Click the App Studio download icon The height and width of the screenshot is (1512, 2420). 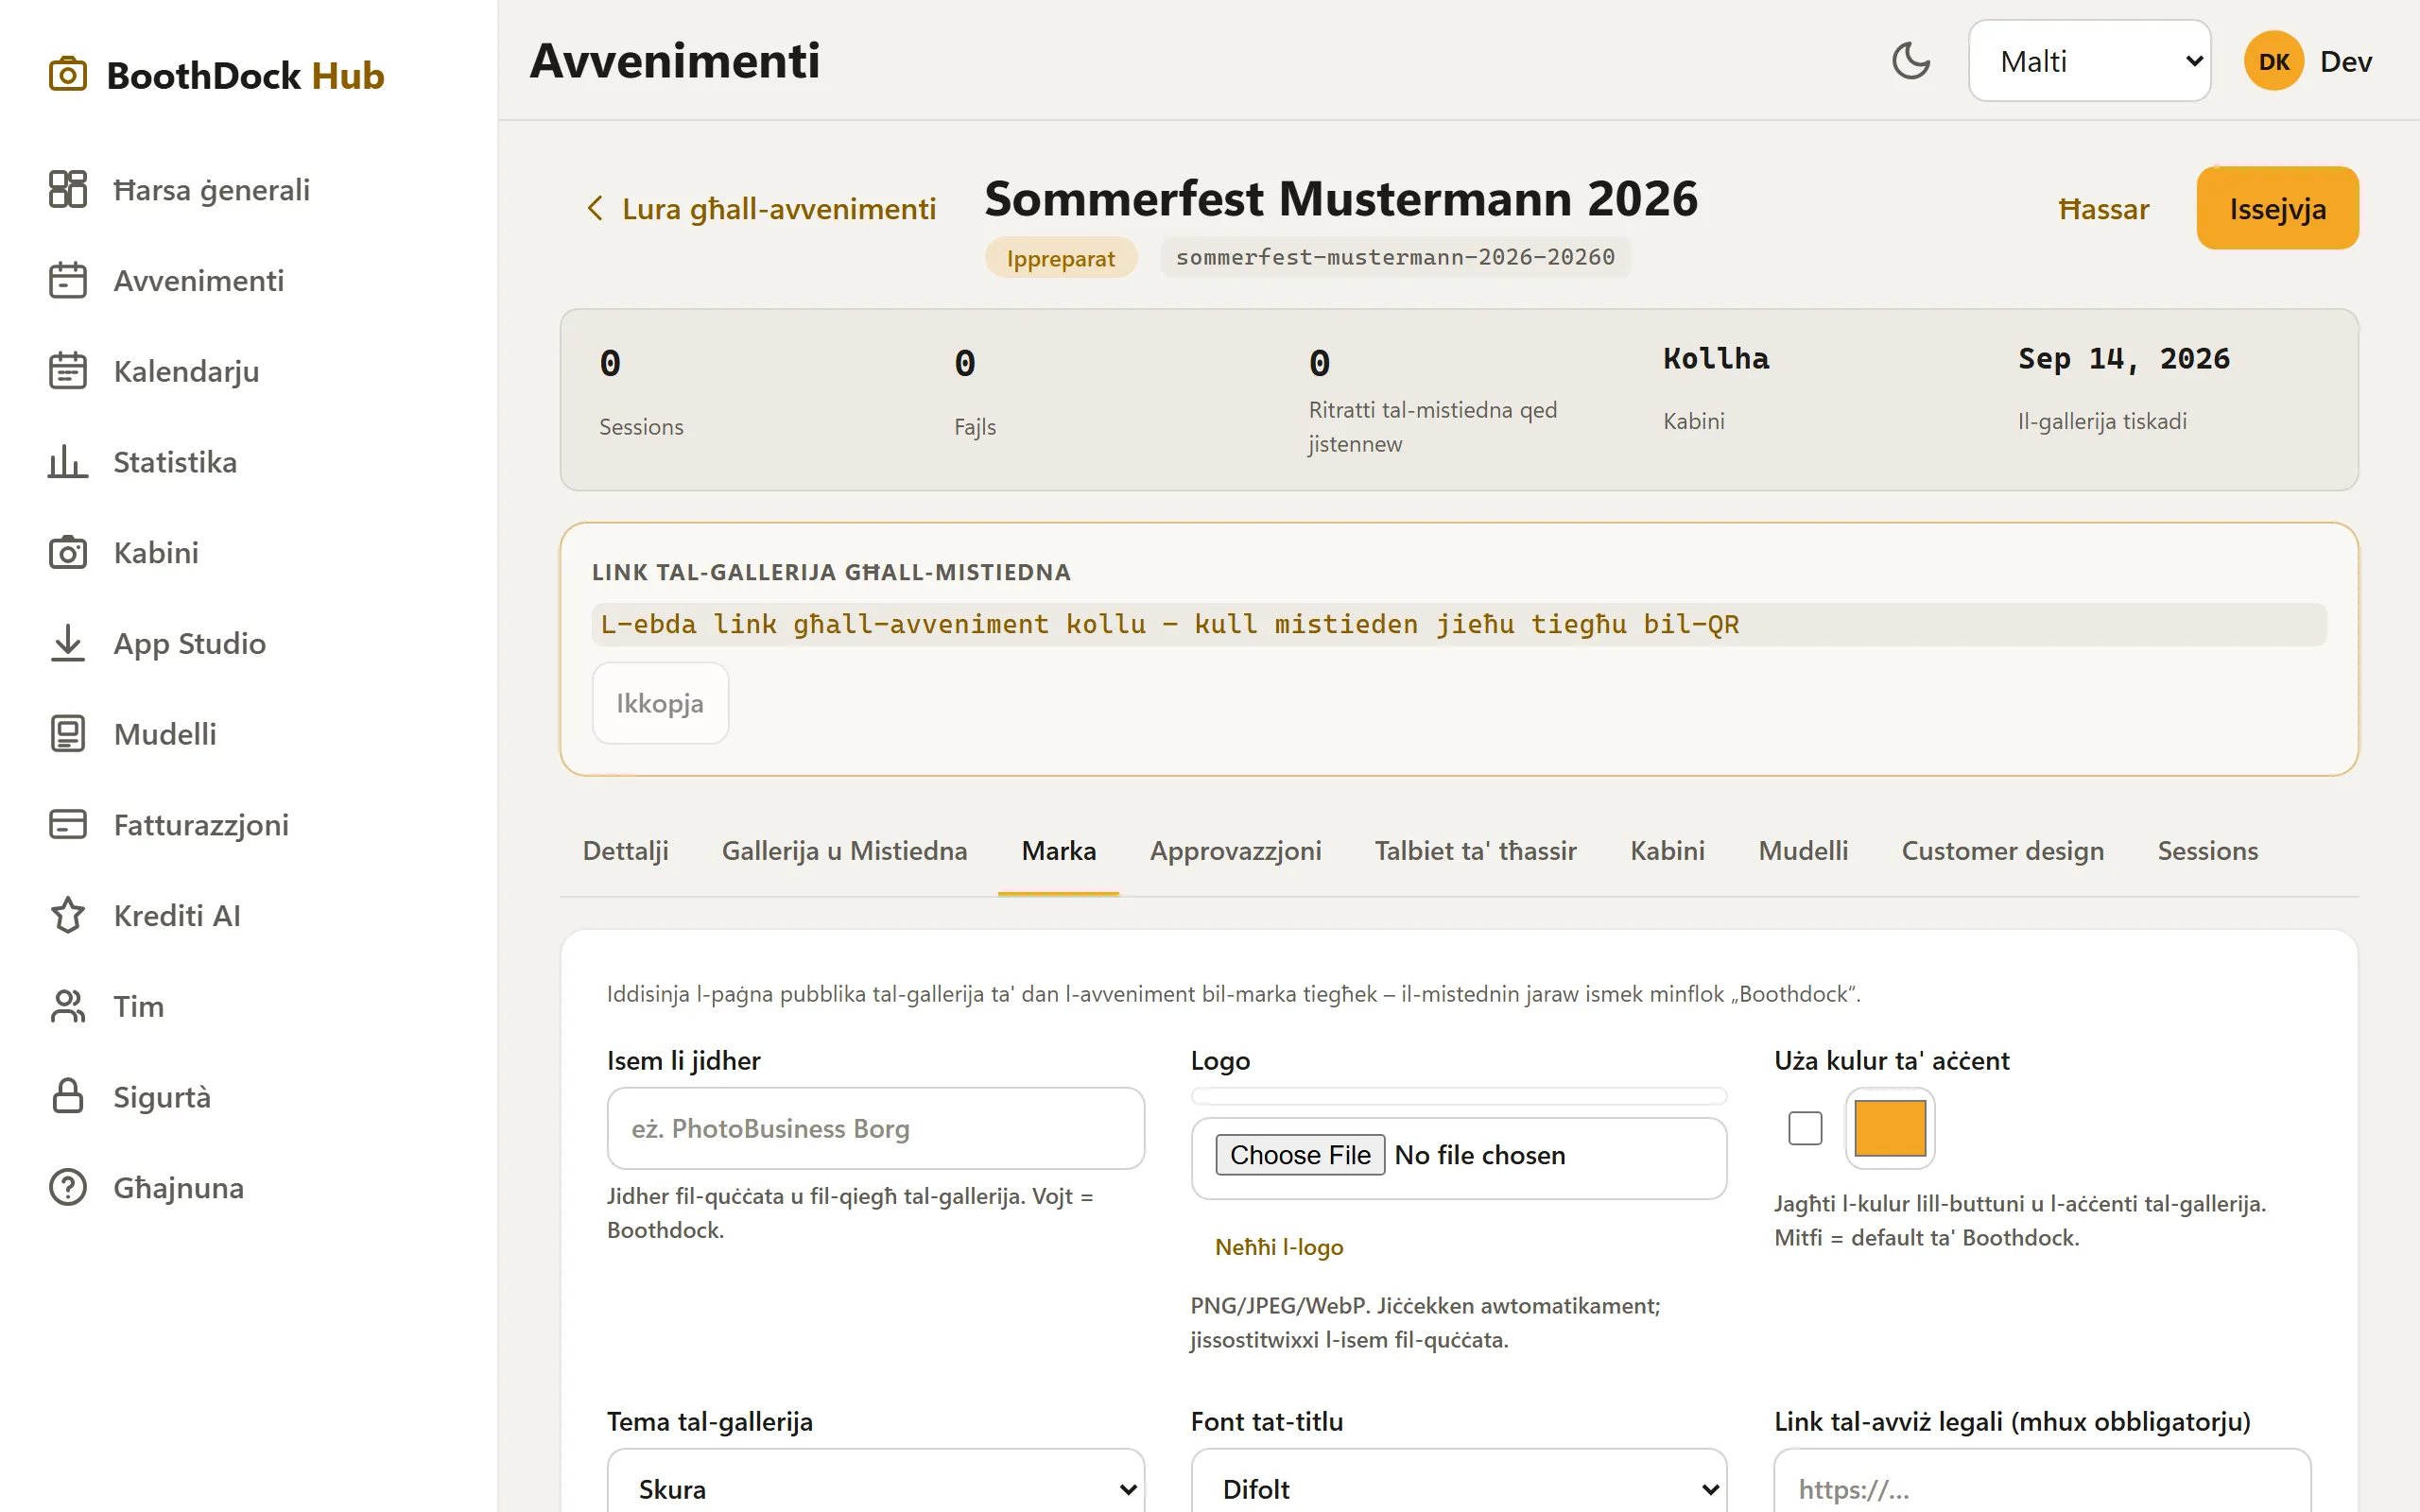click(67, 643)
